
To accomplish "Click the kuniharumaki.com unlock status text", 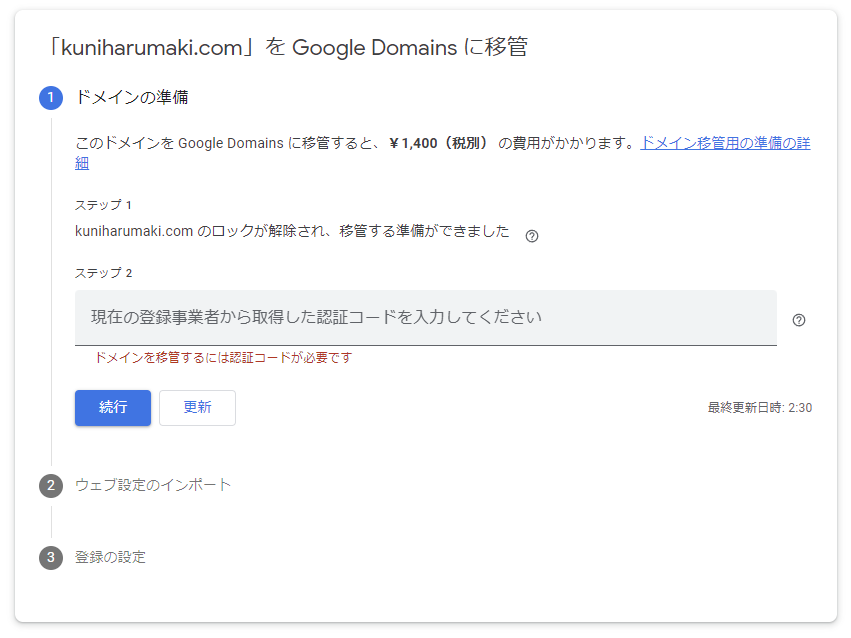I will tap(292, 231).
